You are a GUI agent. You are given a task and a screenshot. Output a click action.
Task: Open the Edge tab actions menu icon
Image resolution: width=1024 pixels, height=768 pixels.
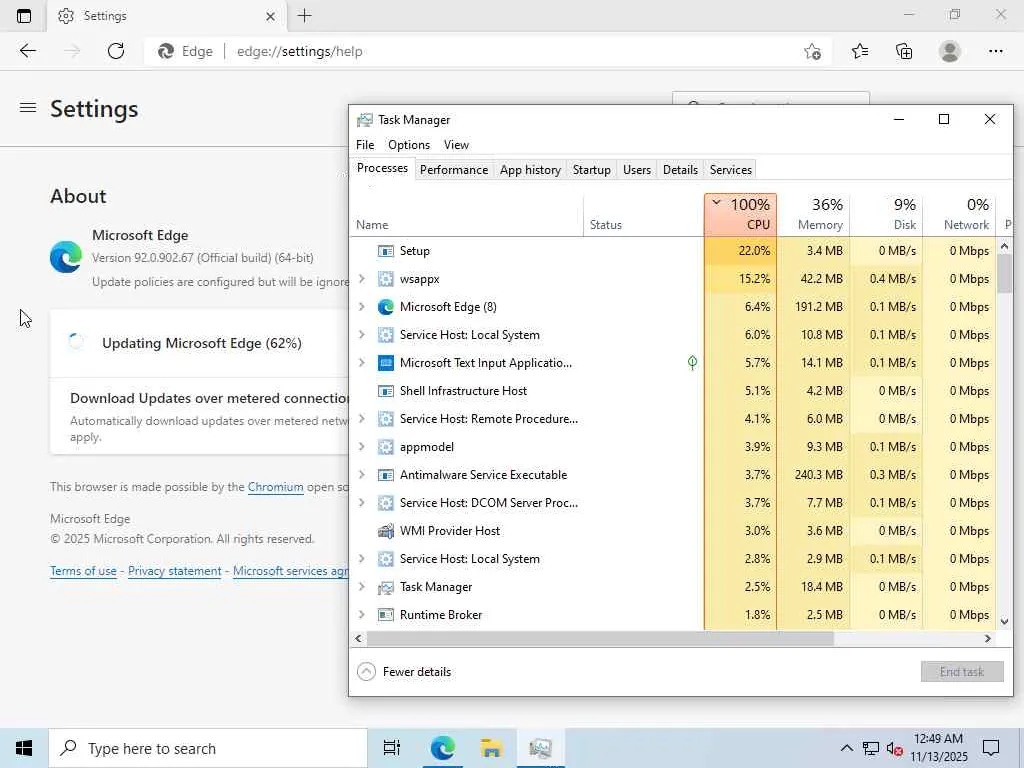tap(24, 16)
